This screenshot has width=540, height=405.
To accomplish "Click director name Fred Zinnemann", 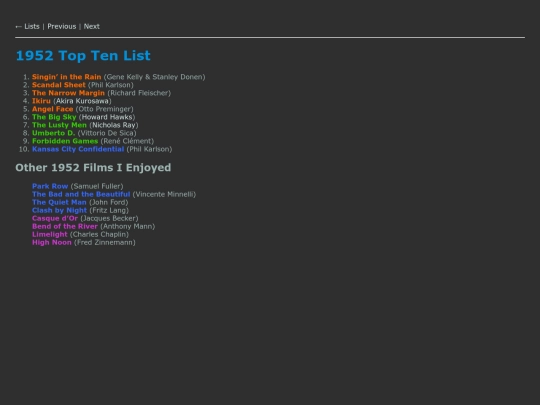I will (105, 242).
